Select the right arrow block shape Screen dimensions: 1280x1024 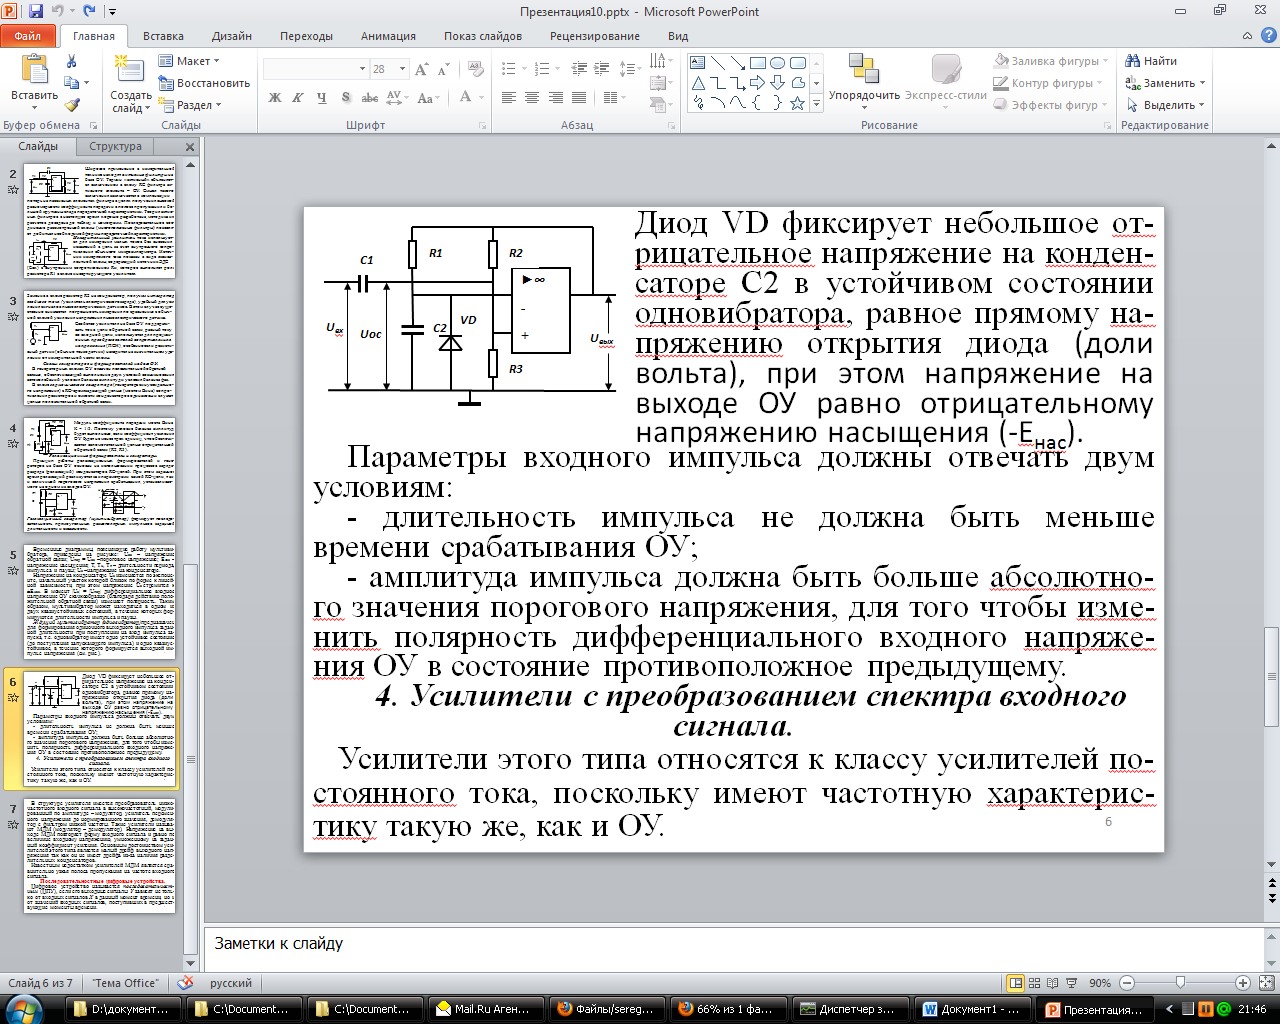point(757,83)
